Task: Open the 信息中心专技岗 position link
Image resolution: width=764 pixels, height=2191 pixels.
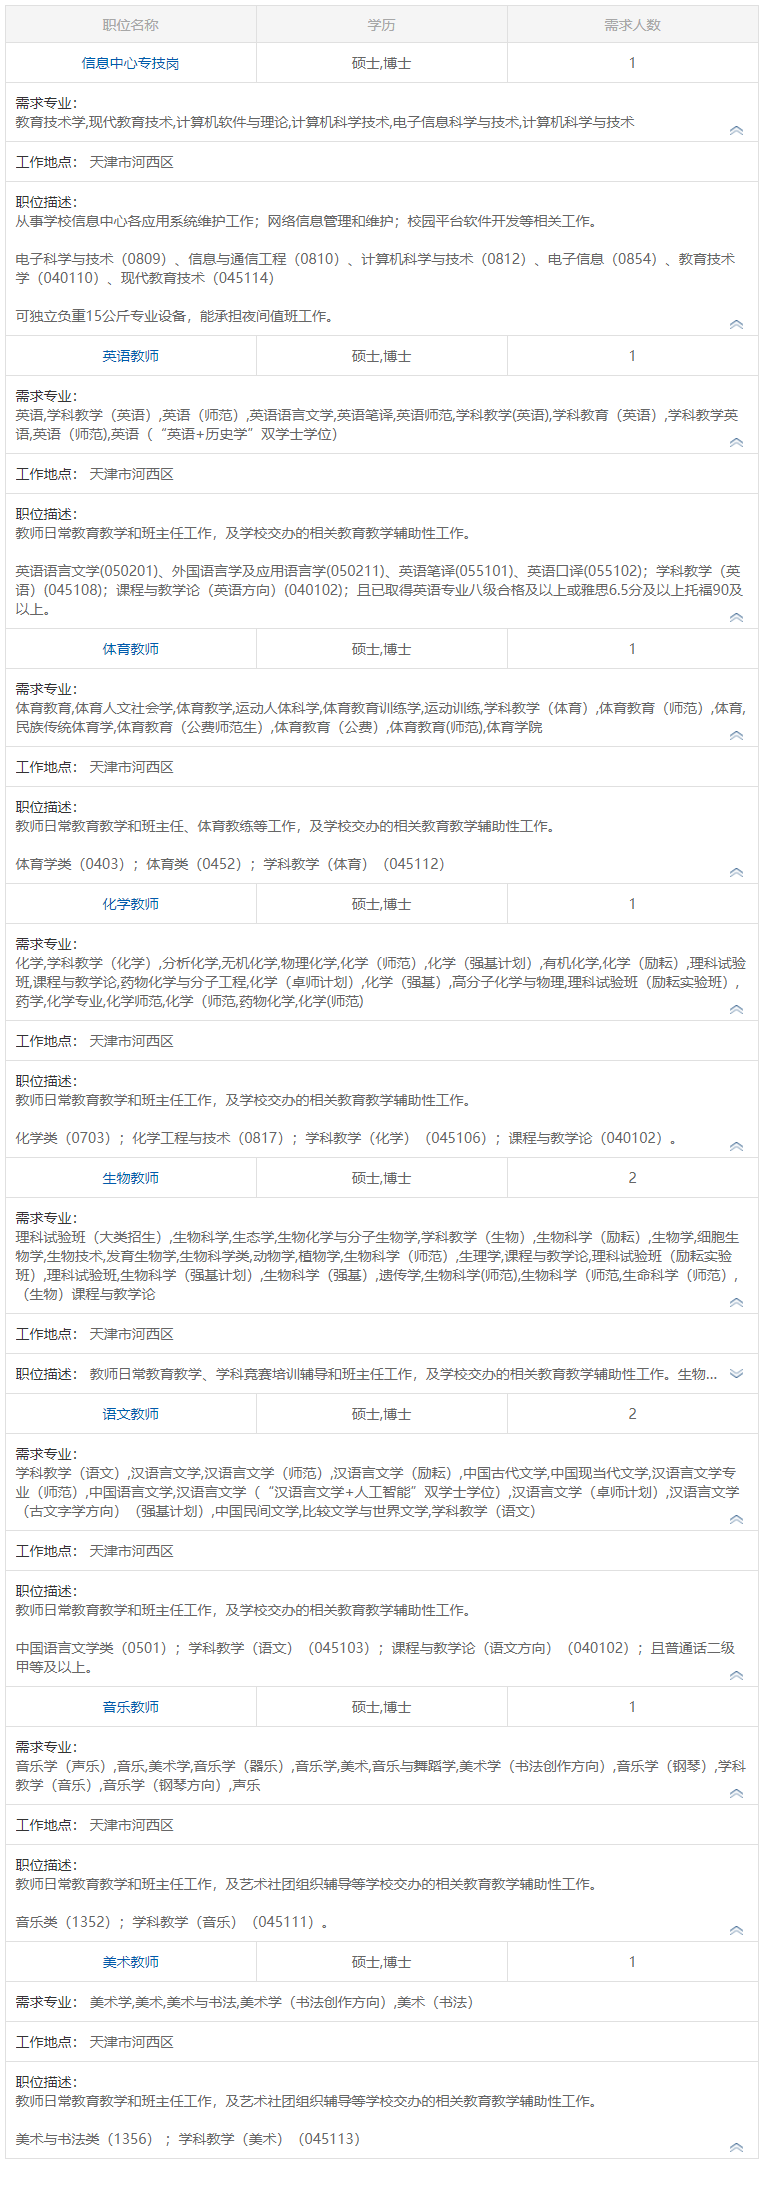Action: [x=130, y=63]
